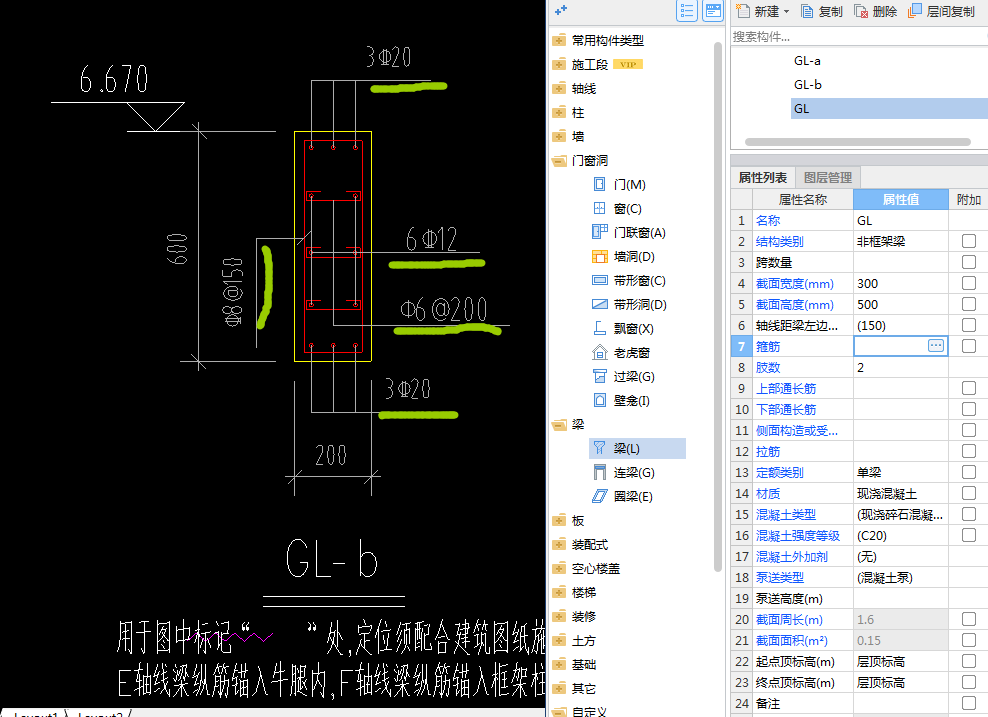Click 复制 to copy the component

[x=822, y=11]
